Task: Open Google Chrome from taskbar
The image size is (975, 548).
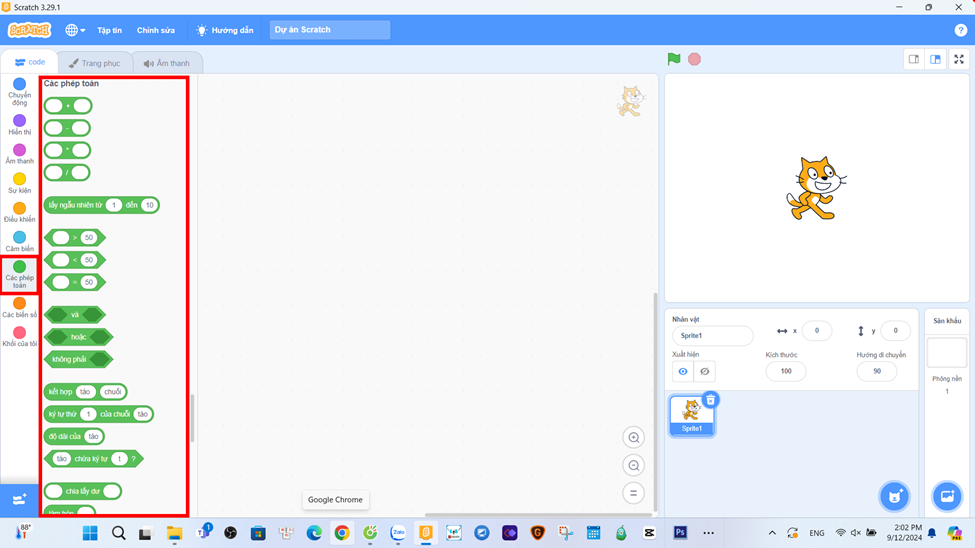Action: tap(342, 533)
